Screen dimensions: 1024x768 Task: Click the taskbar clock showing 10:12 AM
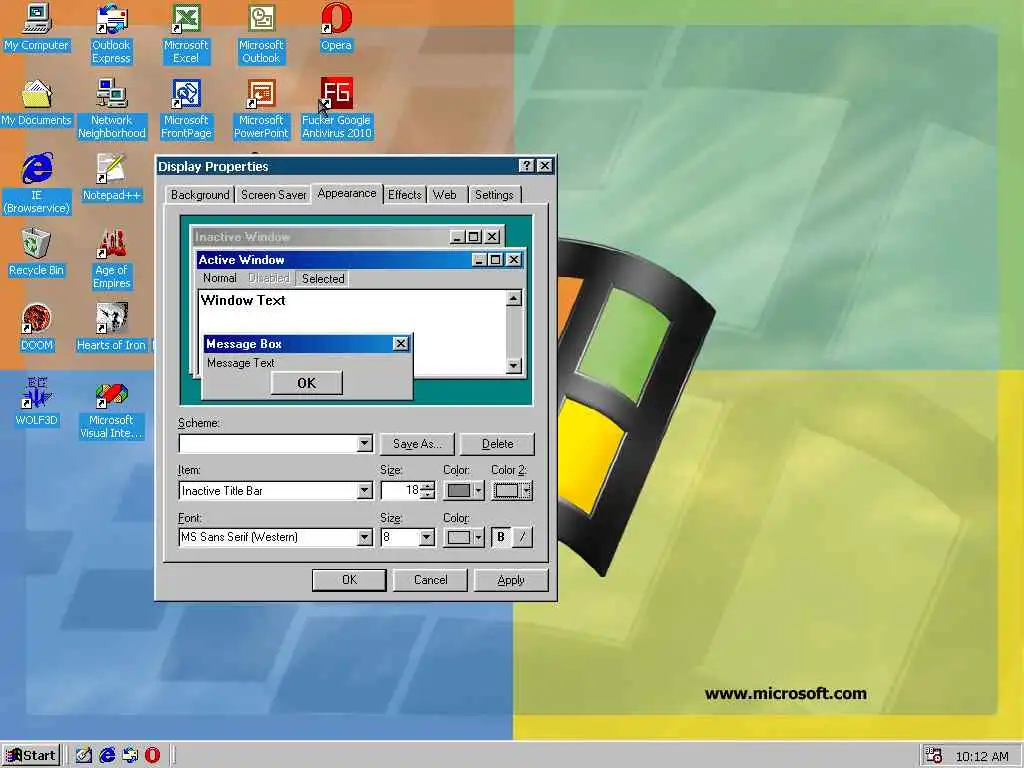tap(982, 756)
